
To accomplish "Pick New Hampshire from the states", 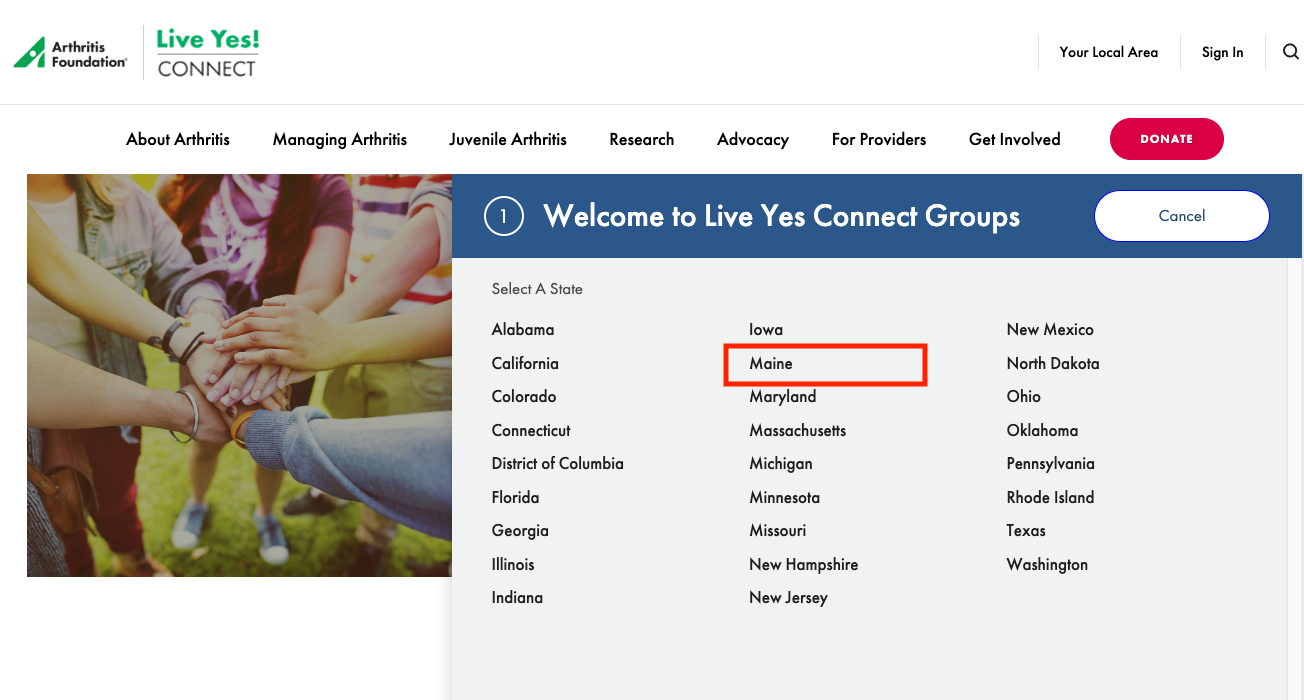I will click(803, 565).
